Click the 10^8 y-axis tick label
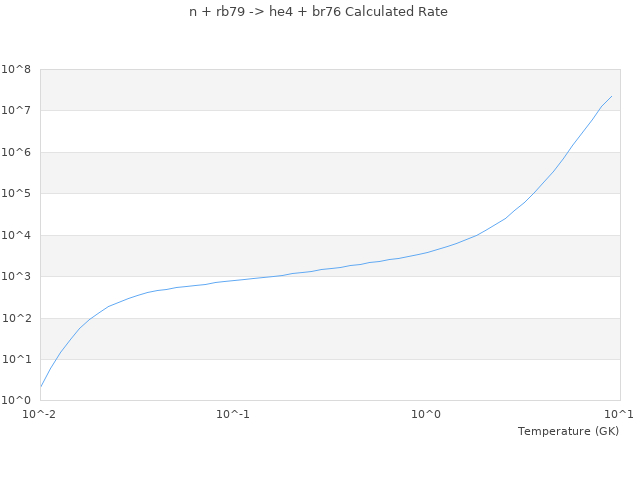 click(x=16, y=70)
